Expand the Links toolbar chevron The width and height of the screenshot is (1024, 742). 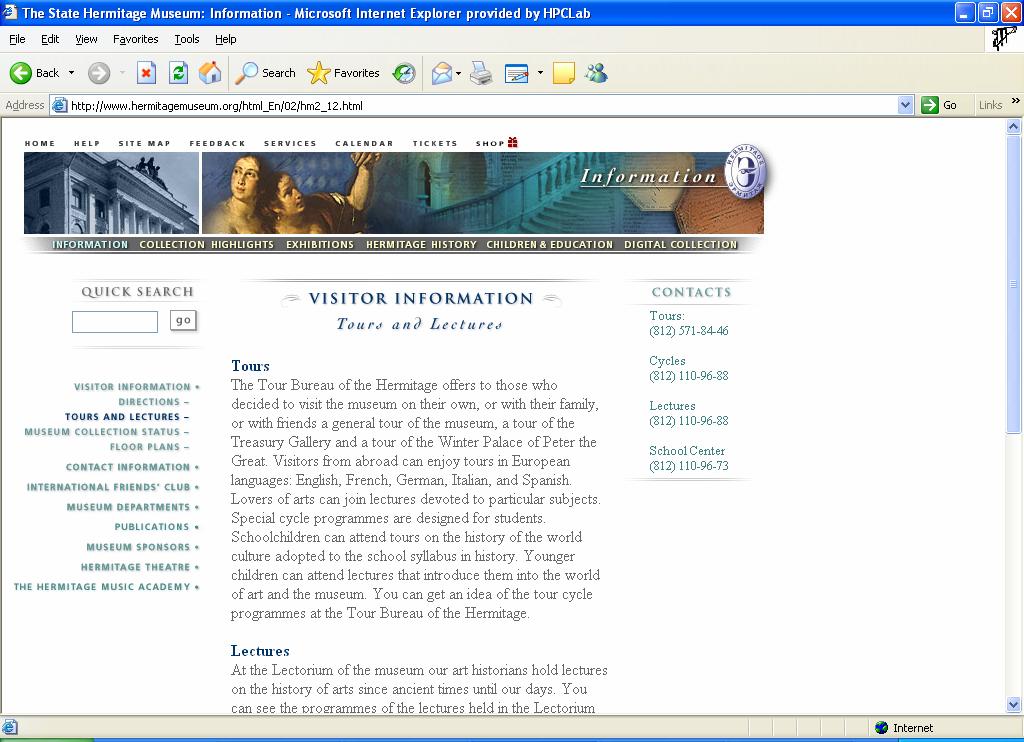(1016, 101)
